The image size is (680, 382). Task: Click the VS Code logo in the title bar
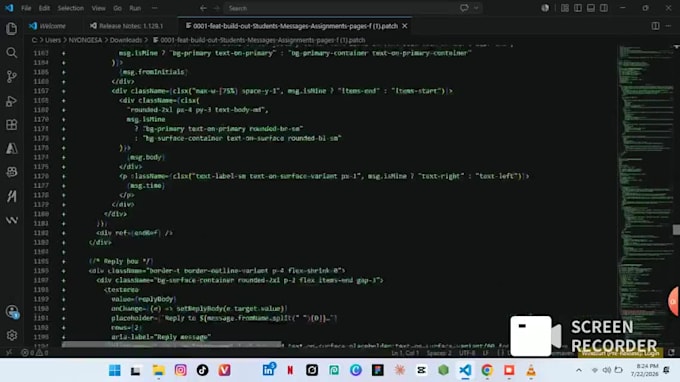(9, 8)
